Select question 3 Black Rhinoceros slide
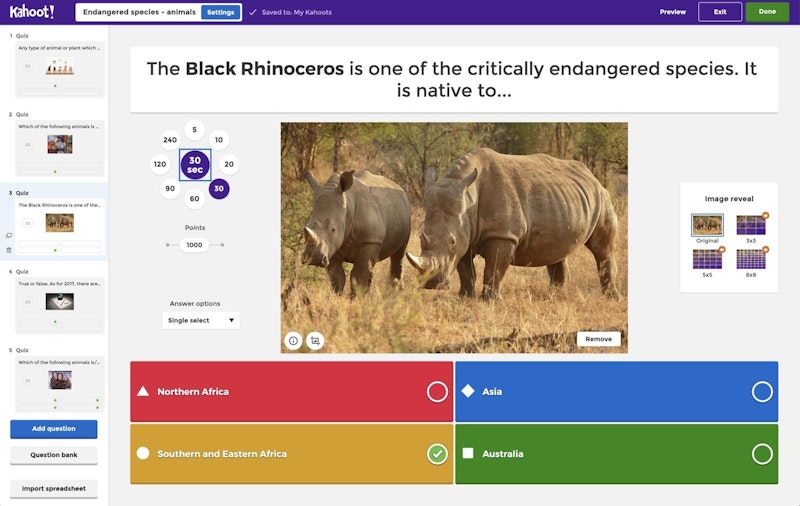This screenshot has width=800, height=506. 60,226
